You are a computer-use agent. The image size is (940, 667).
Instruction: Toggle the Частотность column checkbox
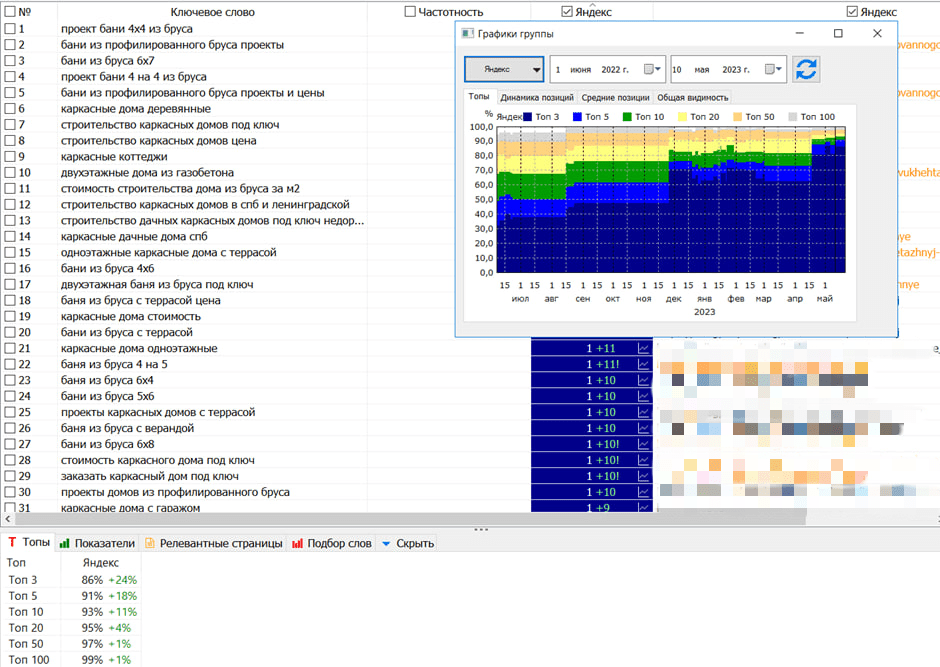click(x=410, y=12)
